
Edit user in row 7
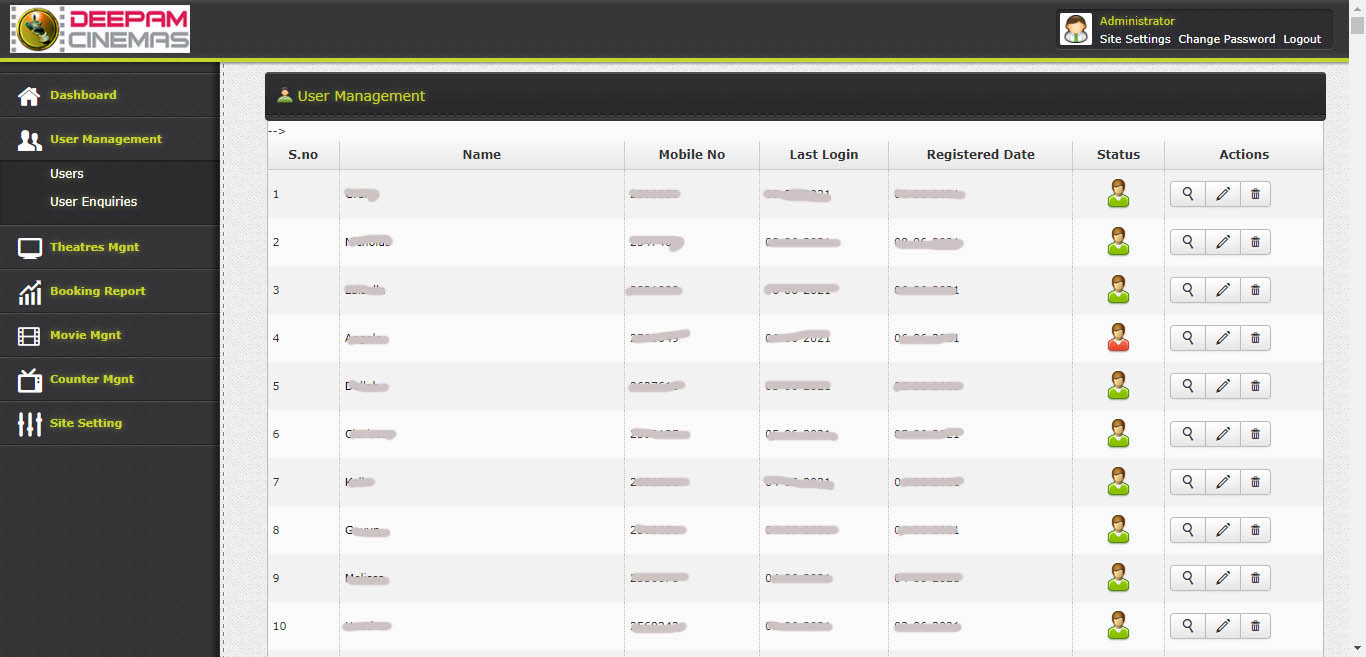tap(1222, 482)
